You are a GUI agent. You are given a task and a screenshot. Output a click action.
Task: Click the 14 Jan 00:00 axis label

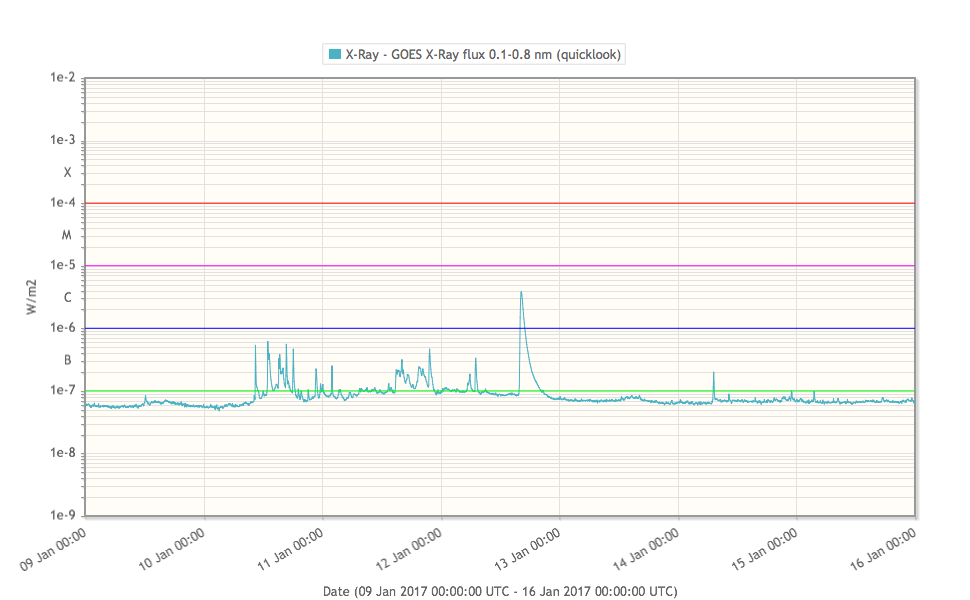pos(647,550)
